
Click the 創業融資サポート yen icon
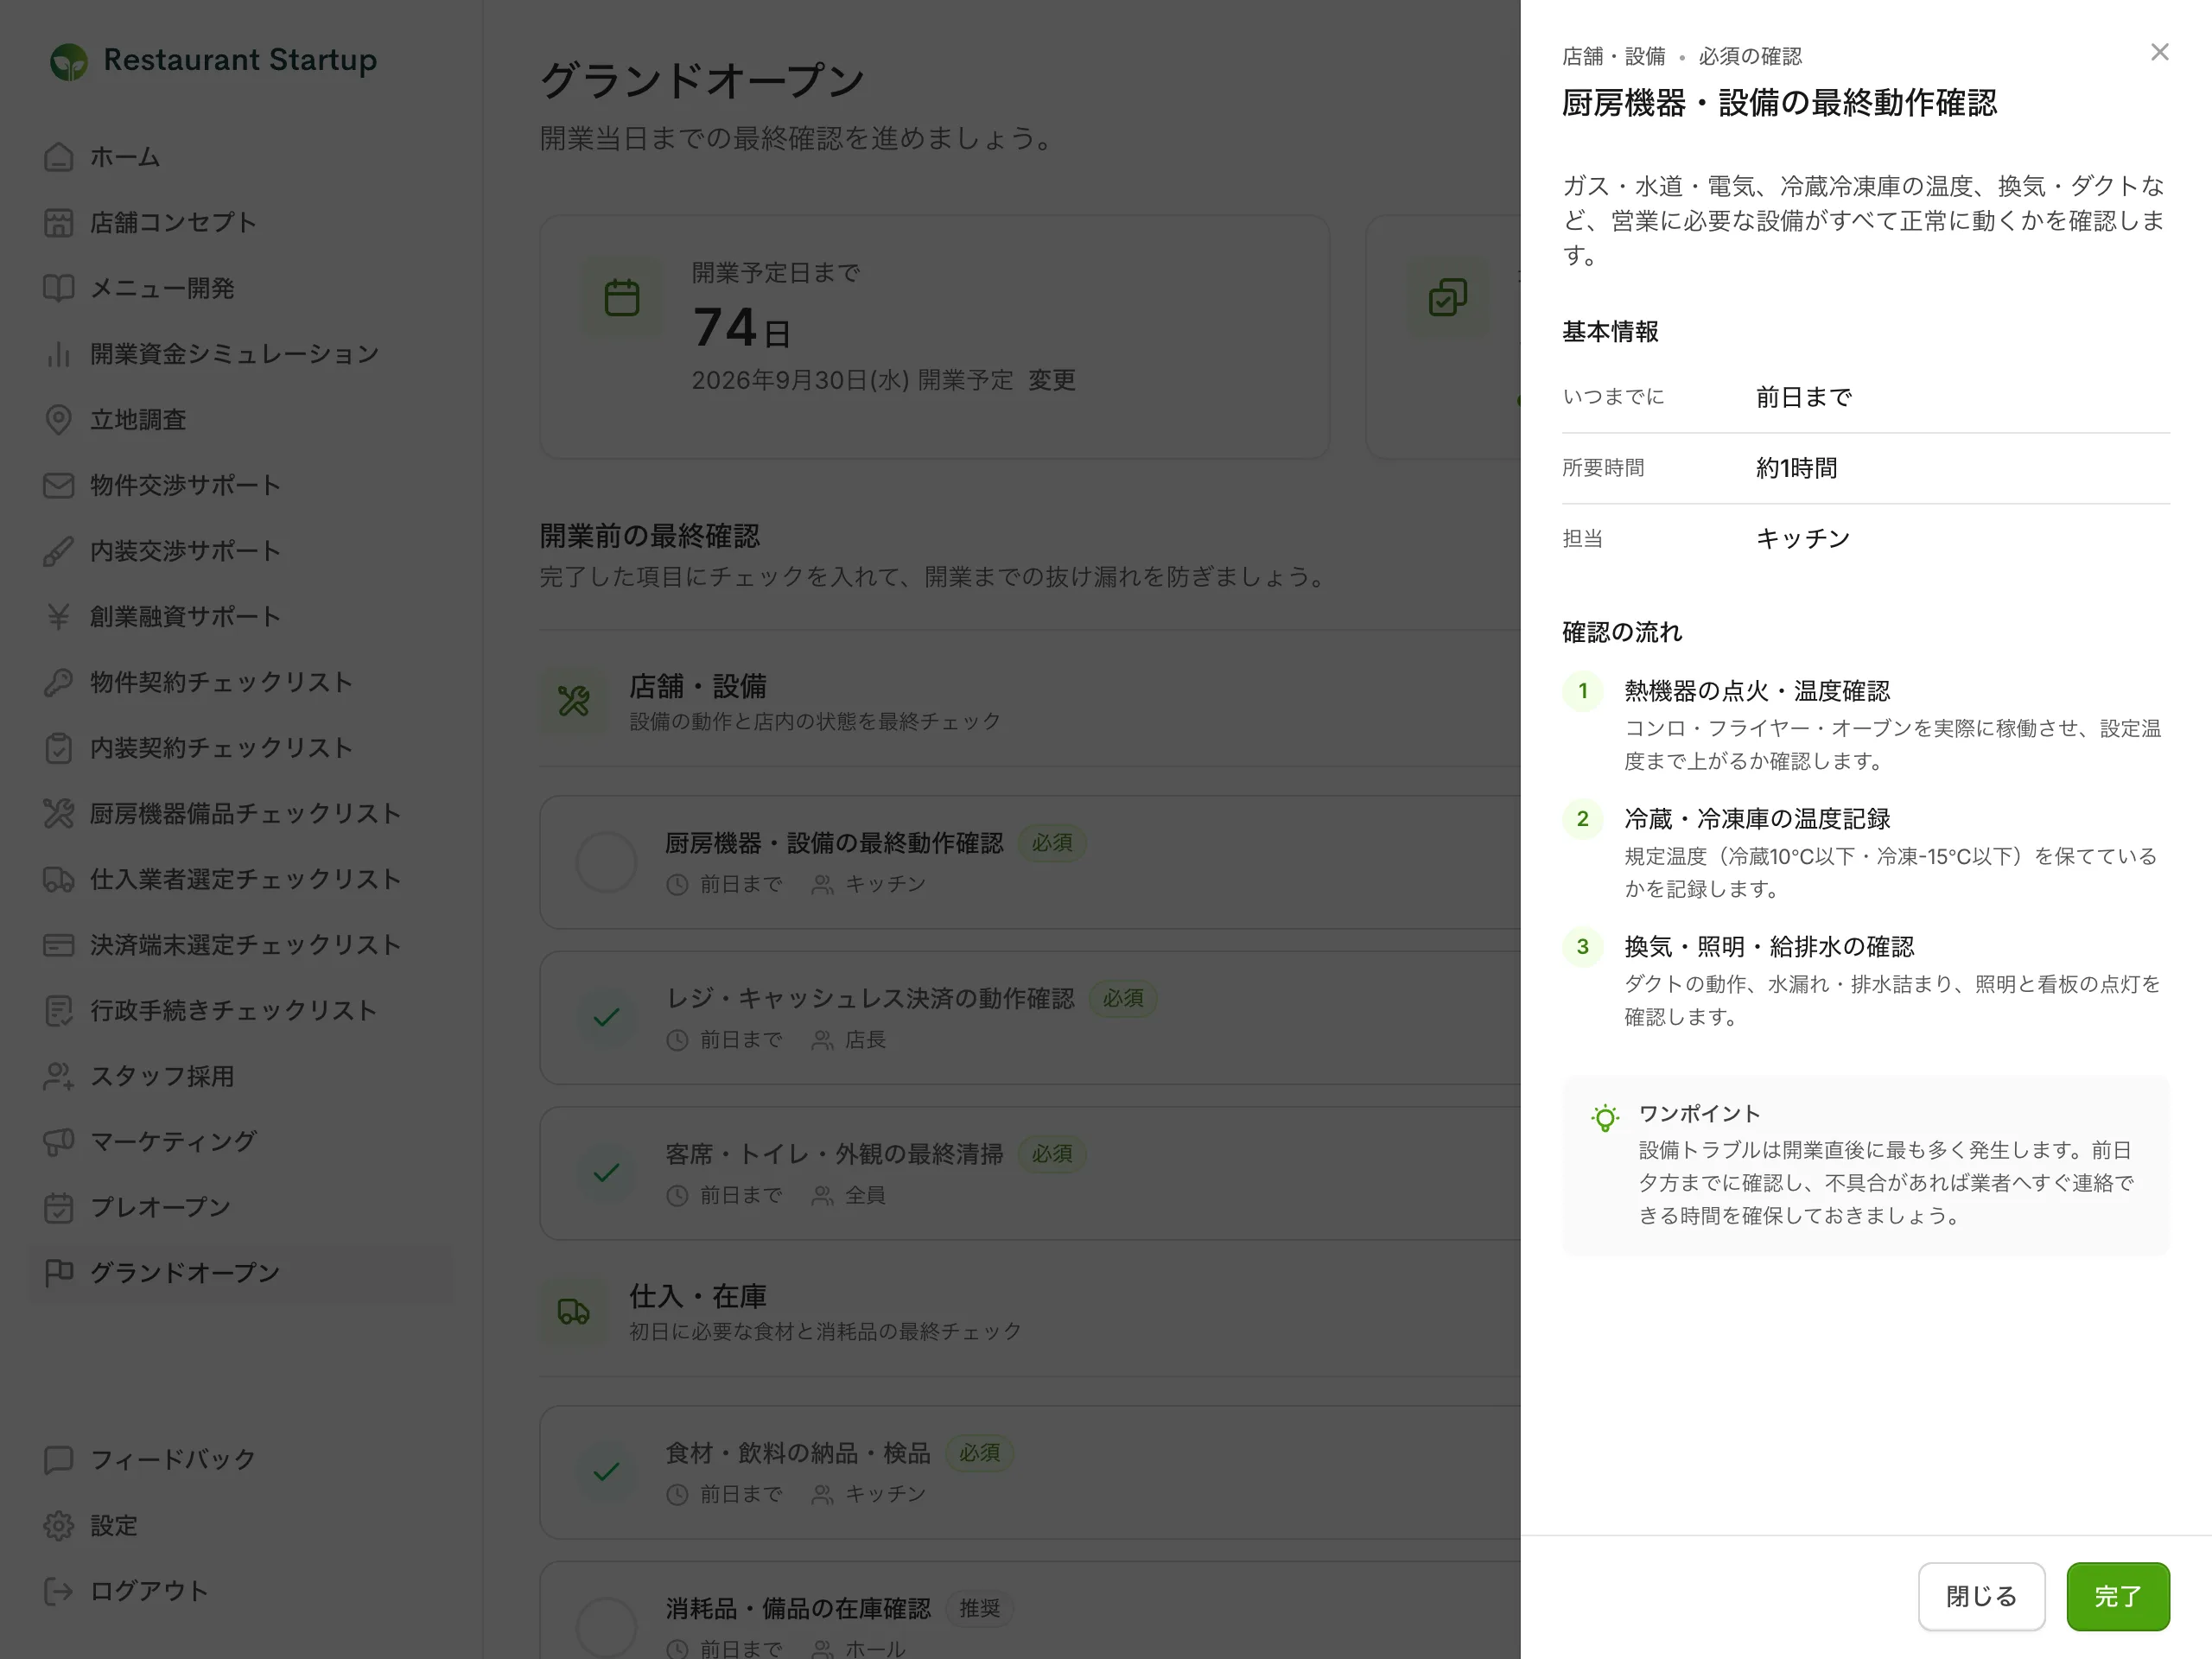[x=59, y=616]
